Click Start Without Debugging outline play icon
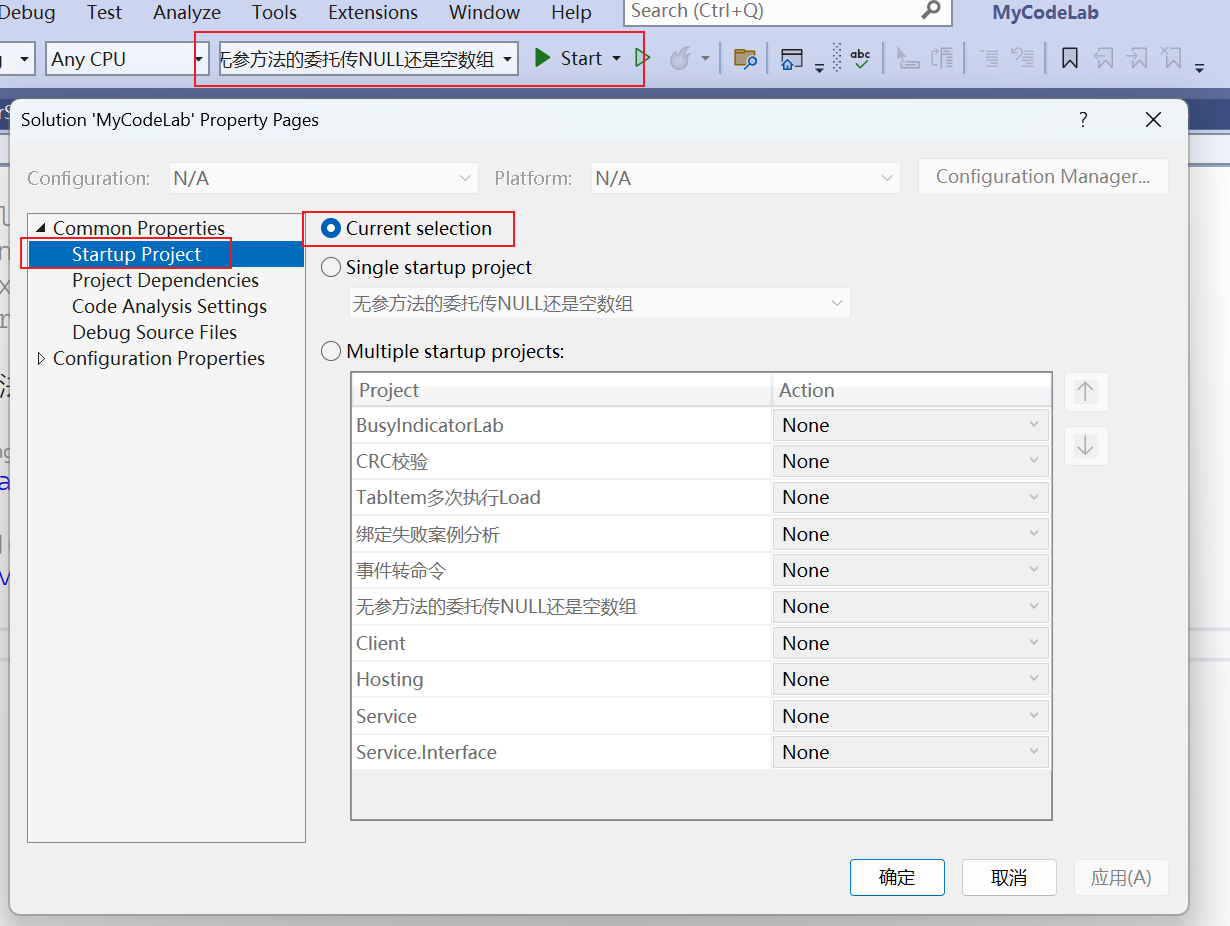This screenshot has width=1230, height=926. [x=642, y=59]
